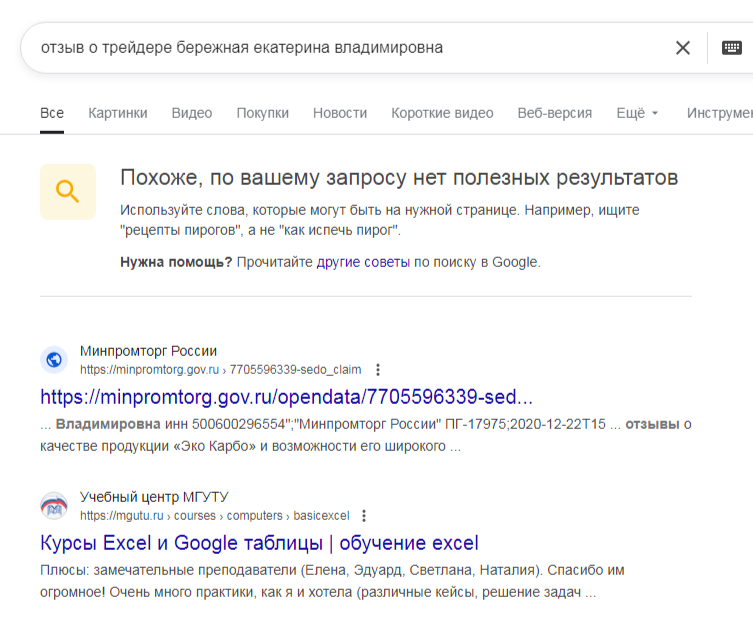Open the minpromtorg.gov.ru opendata result link
Screen dimensions: 753x631
pyautogui.click(x=286, y=396)
